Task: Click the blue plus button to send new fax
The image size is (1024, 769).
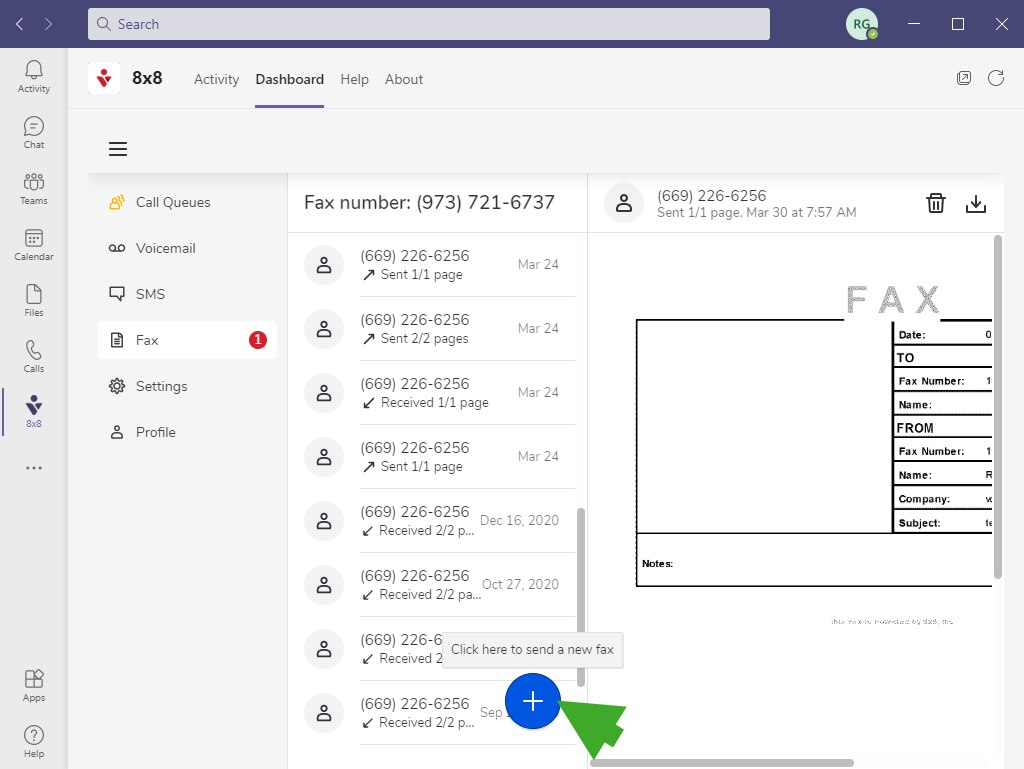Action: 532,702
